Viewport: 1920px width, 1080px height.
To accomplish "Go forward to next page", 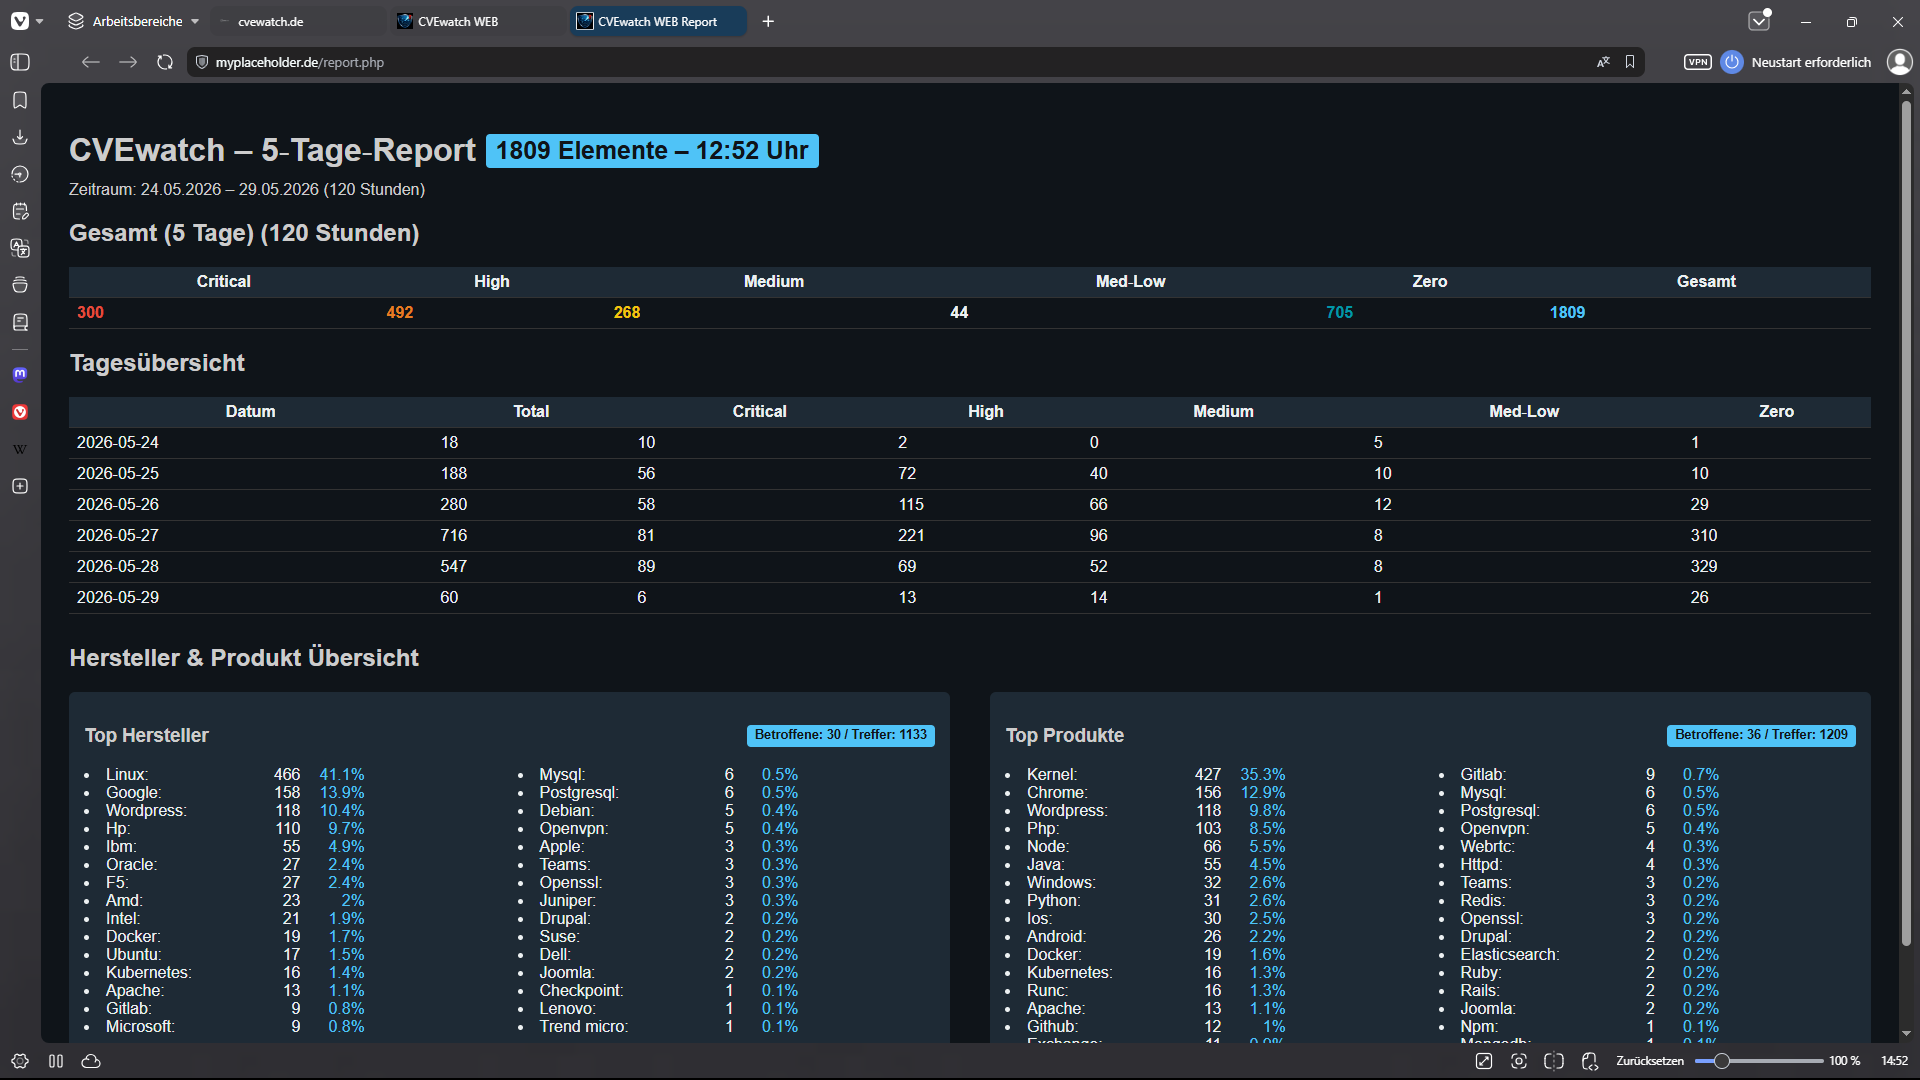I will 128,62.
